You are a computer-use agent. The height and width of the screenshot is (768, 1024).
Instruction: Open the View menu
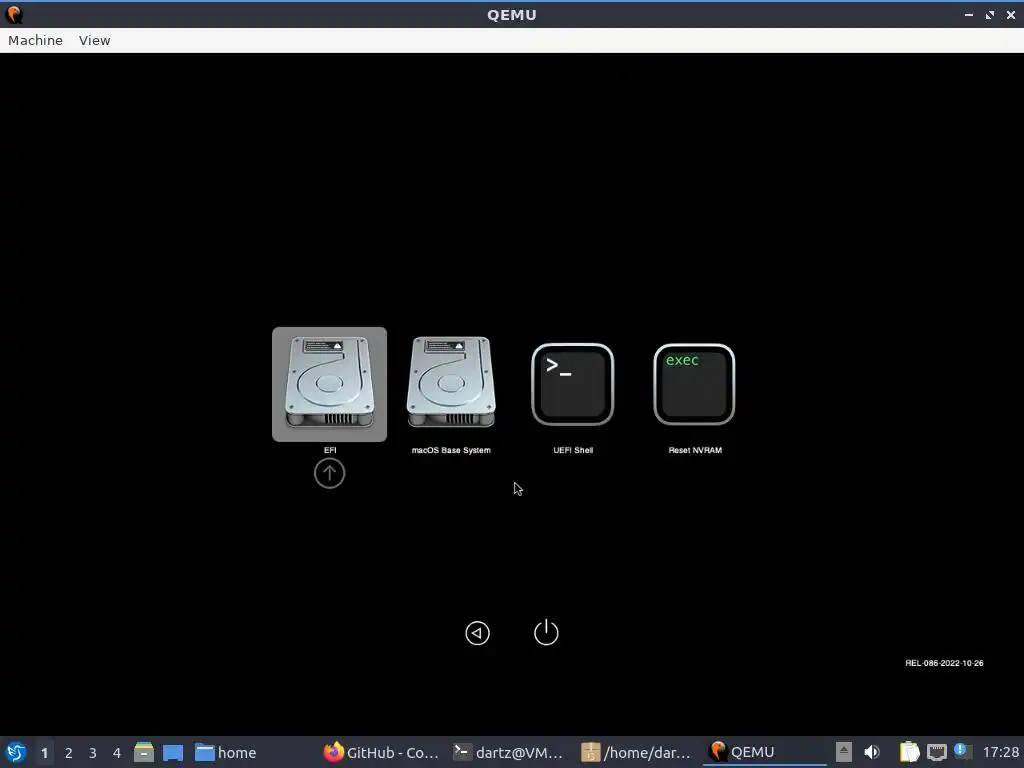[95, 40]
